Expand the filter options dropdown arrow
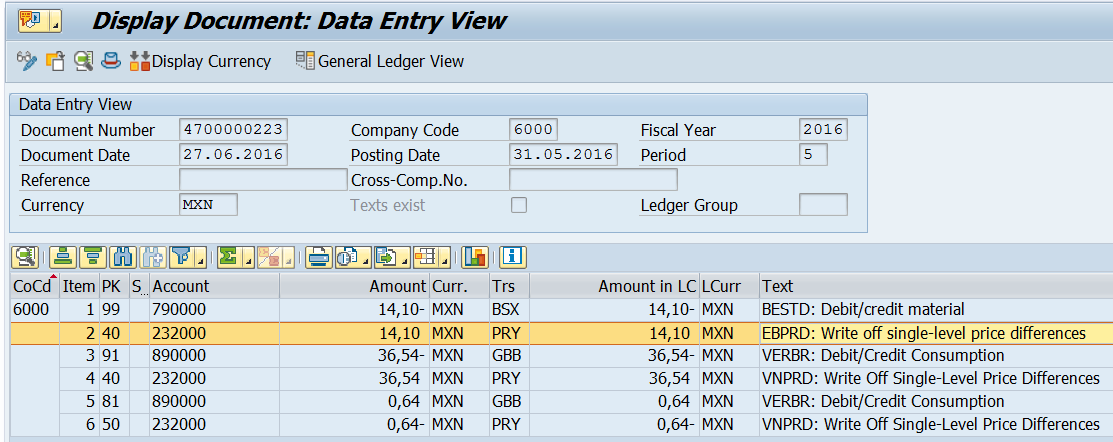This screenshot has width=1113, height=442. (x=200, y=256)
